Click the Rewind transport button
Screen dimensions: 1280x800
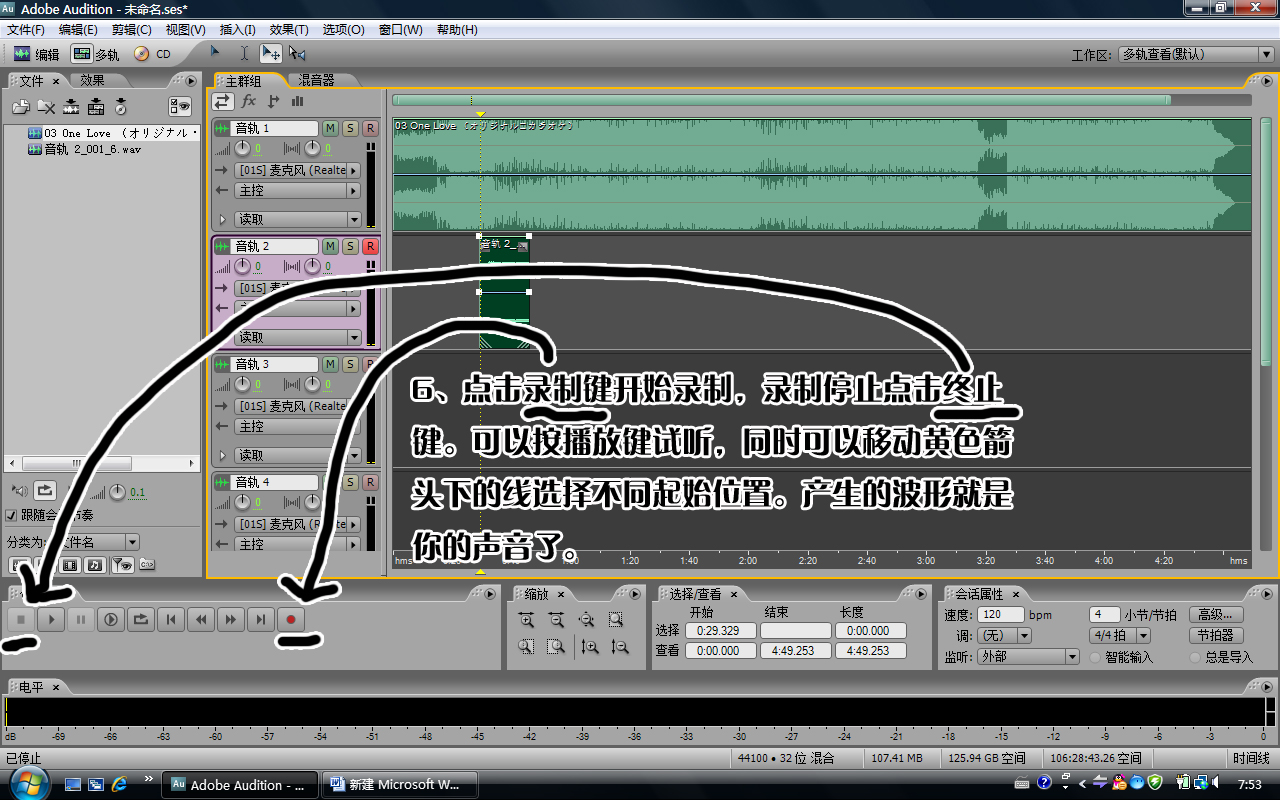pyautogui.click(x=201, y=620)
